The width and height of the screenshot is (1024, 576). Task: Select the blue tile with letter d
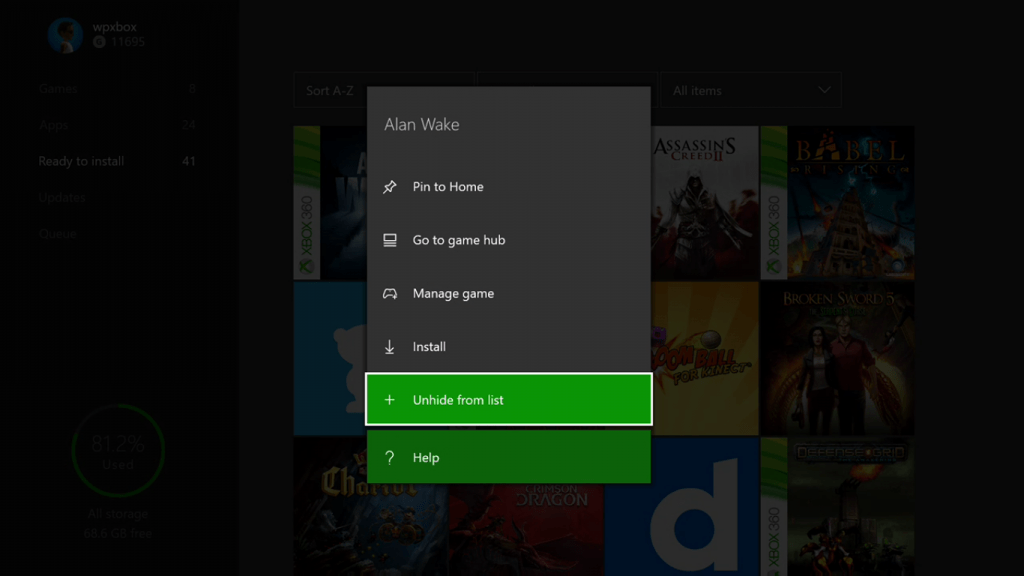pyautogui.click(x=682, y=507)
